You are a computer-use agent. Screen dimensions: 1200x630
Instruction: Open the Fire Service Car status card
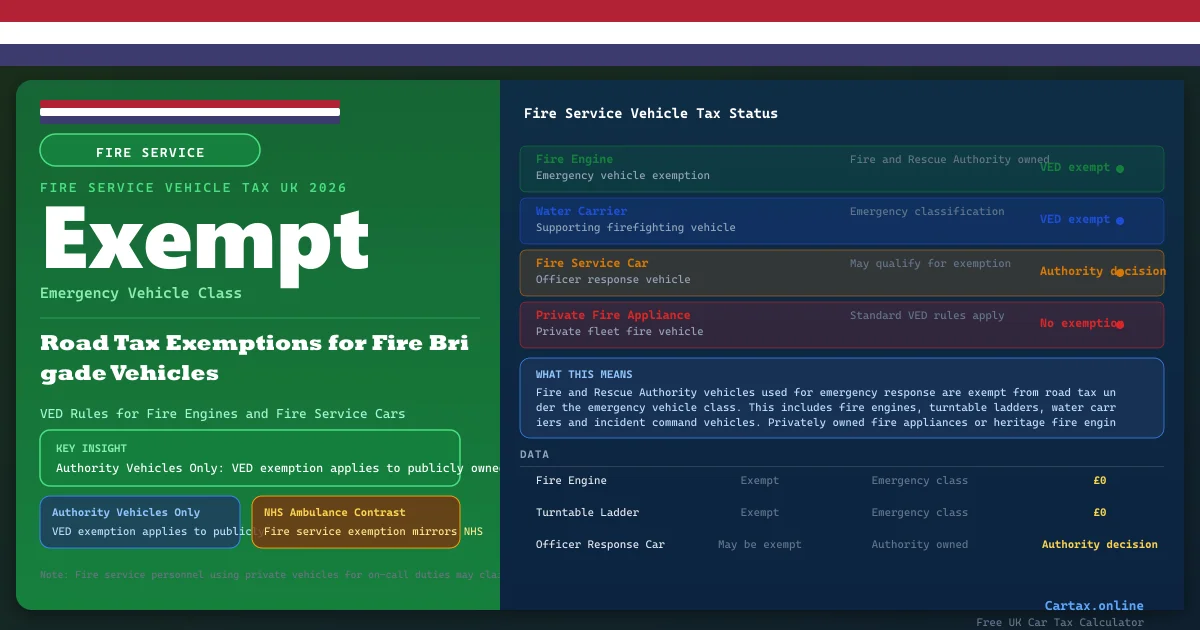pos(841,272)
